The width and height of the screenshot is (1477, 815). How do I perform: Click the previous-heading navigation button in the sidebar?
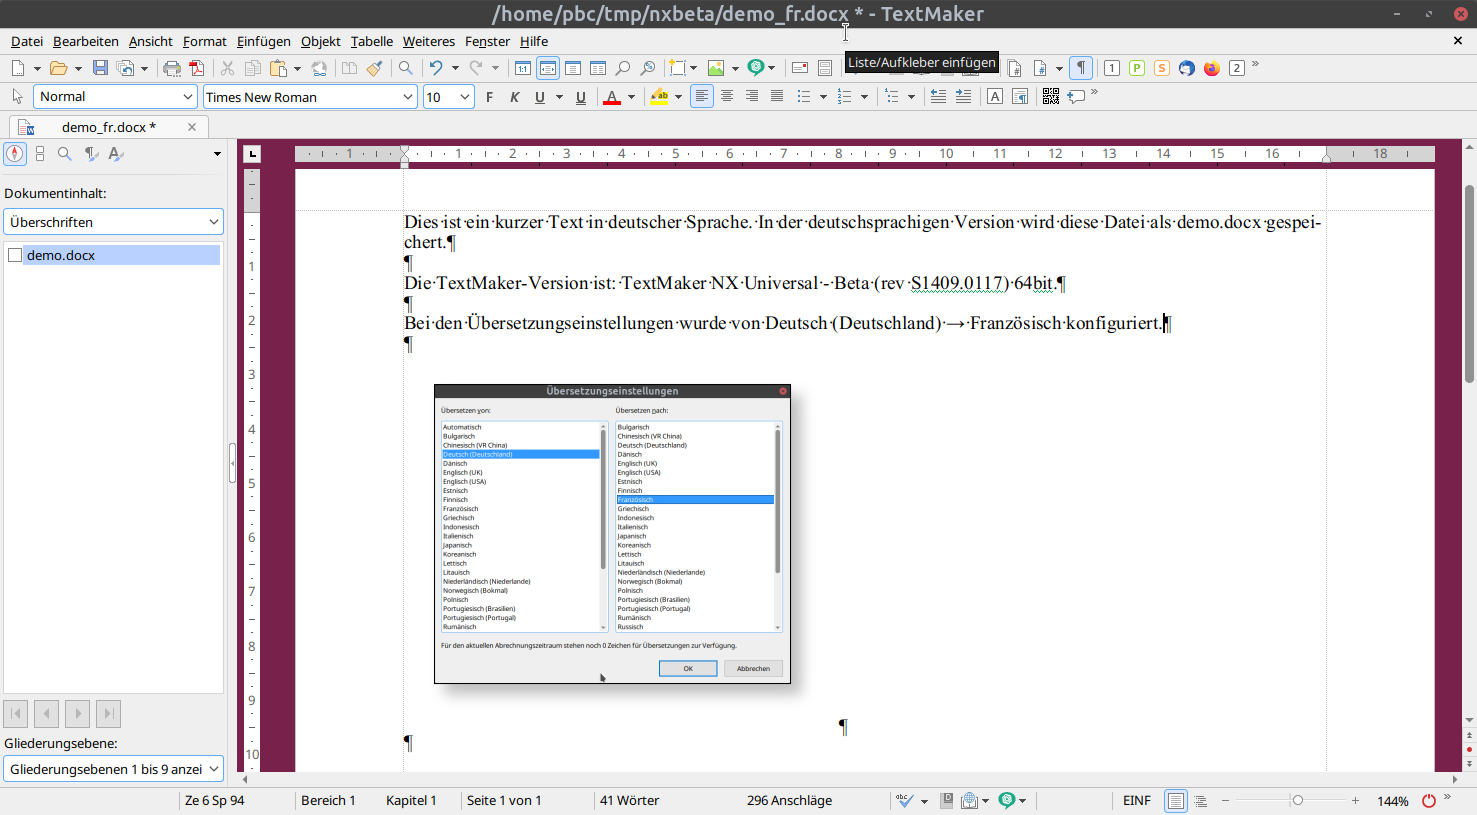click(x=47, y=714)
